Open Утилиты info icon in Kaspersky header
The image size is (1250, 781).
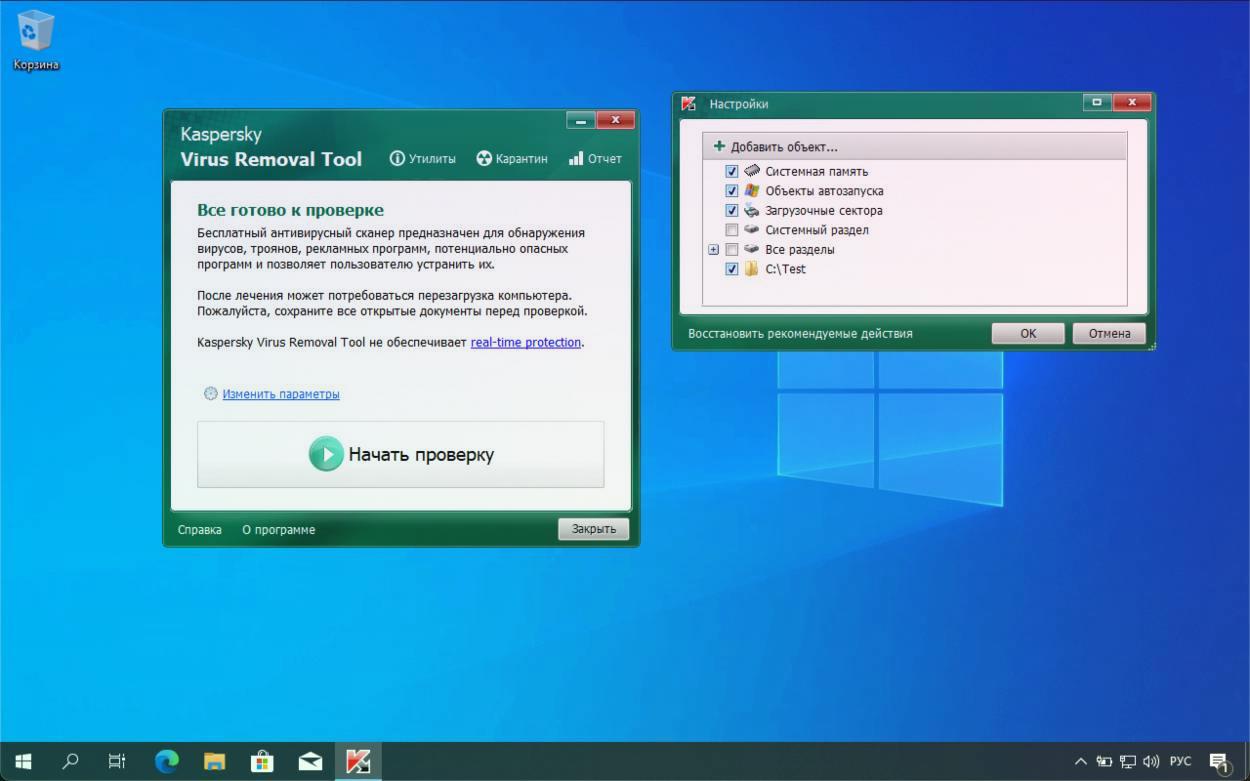coord(397,158)
